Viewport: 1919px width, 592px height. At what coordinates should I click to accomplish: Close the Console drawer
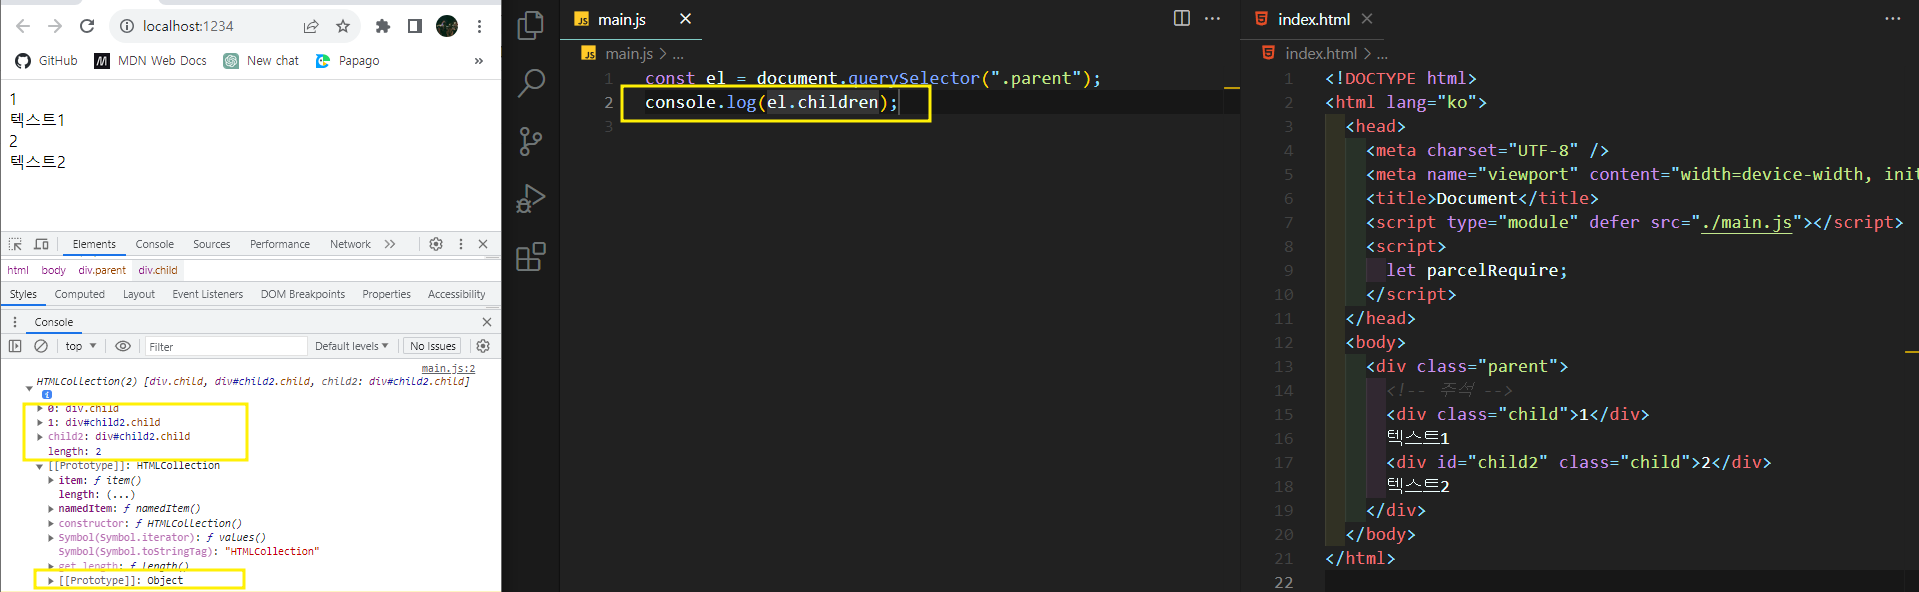pyautogui.click(x=487, y=322)
